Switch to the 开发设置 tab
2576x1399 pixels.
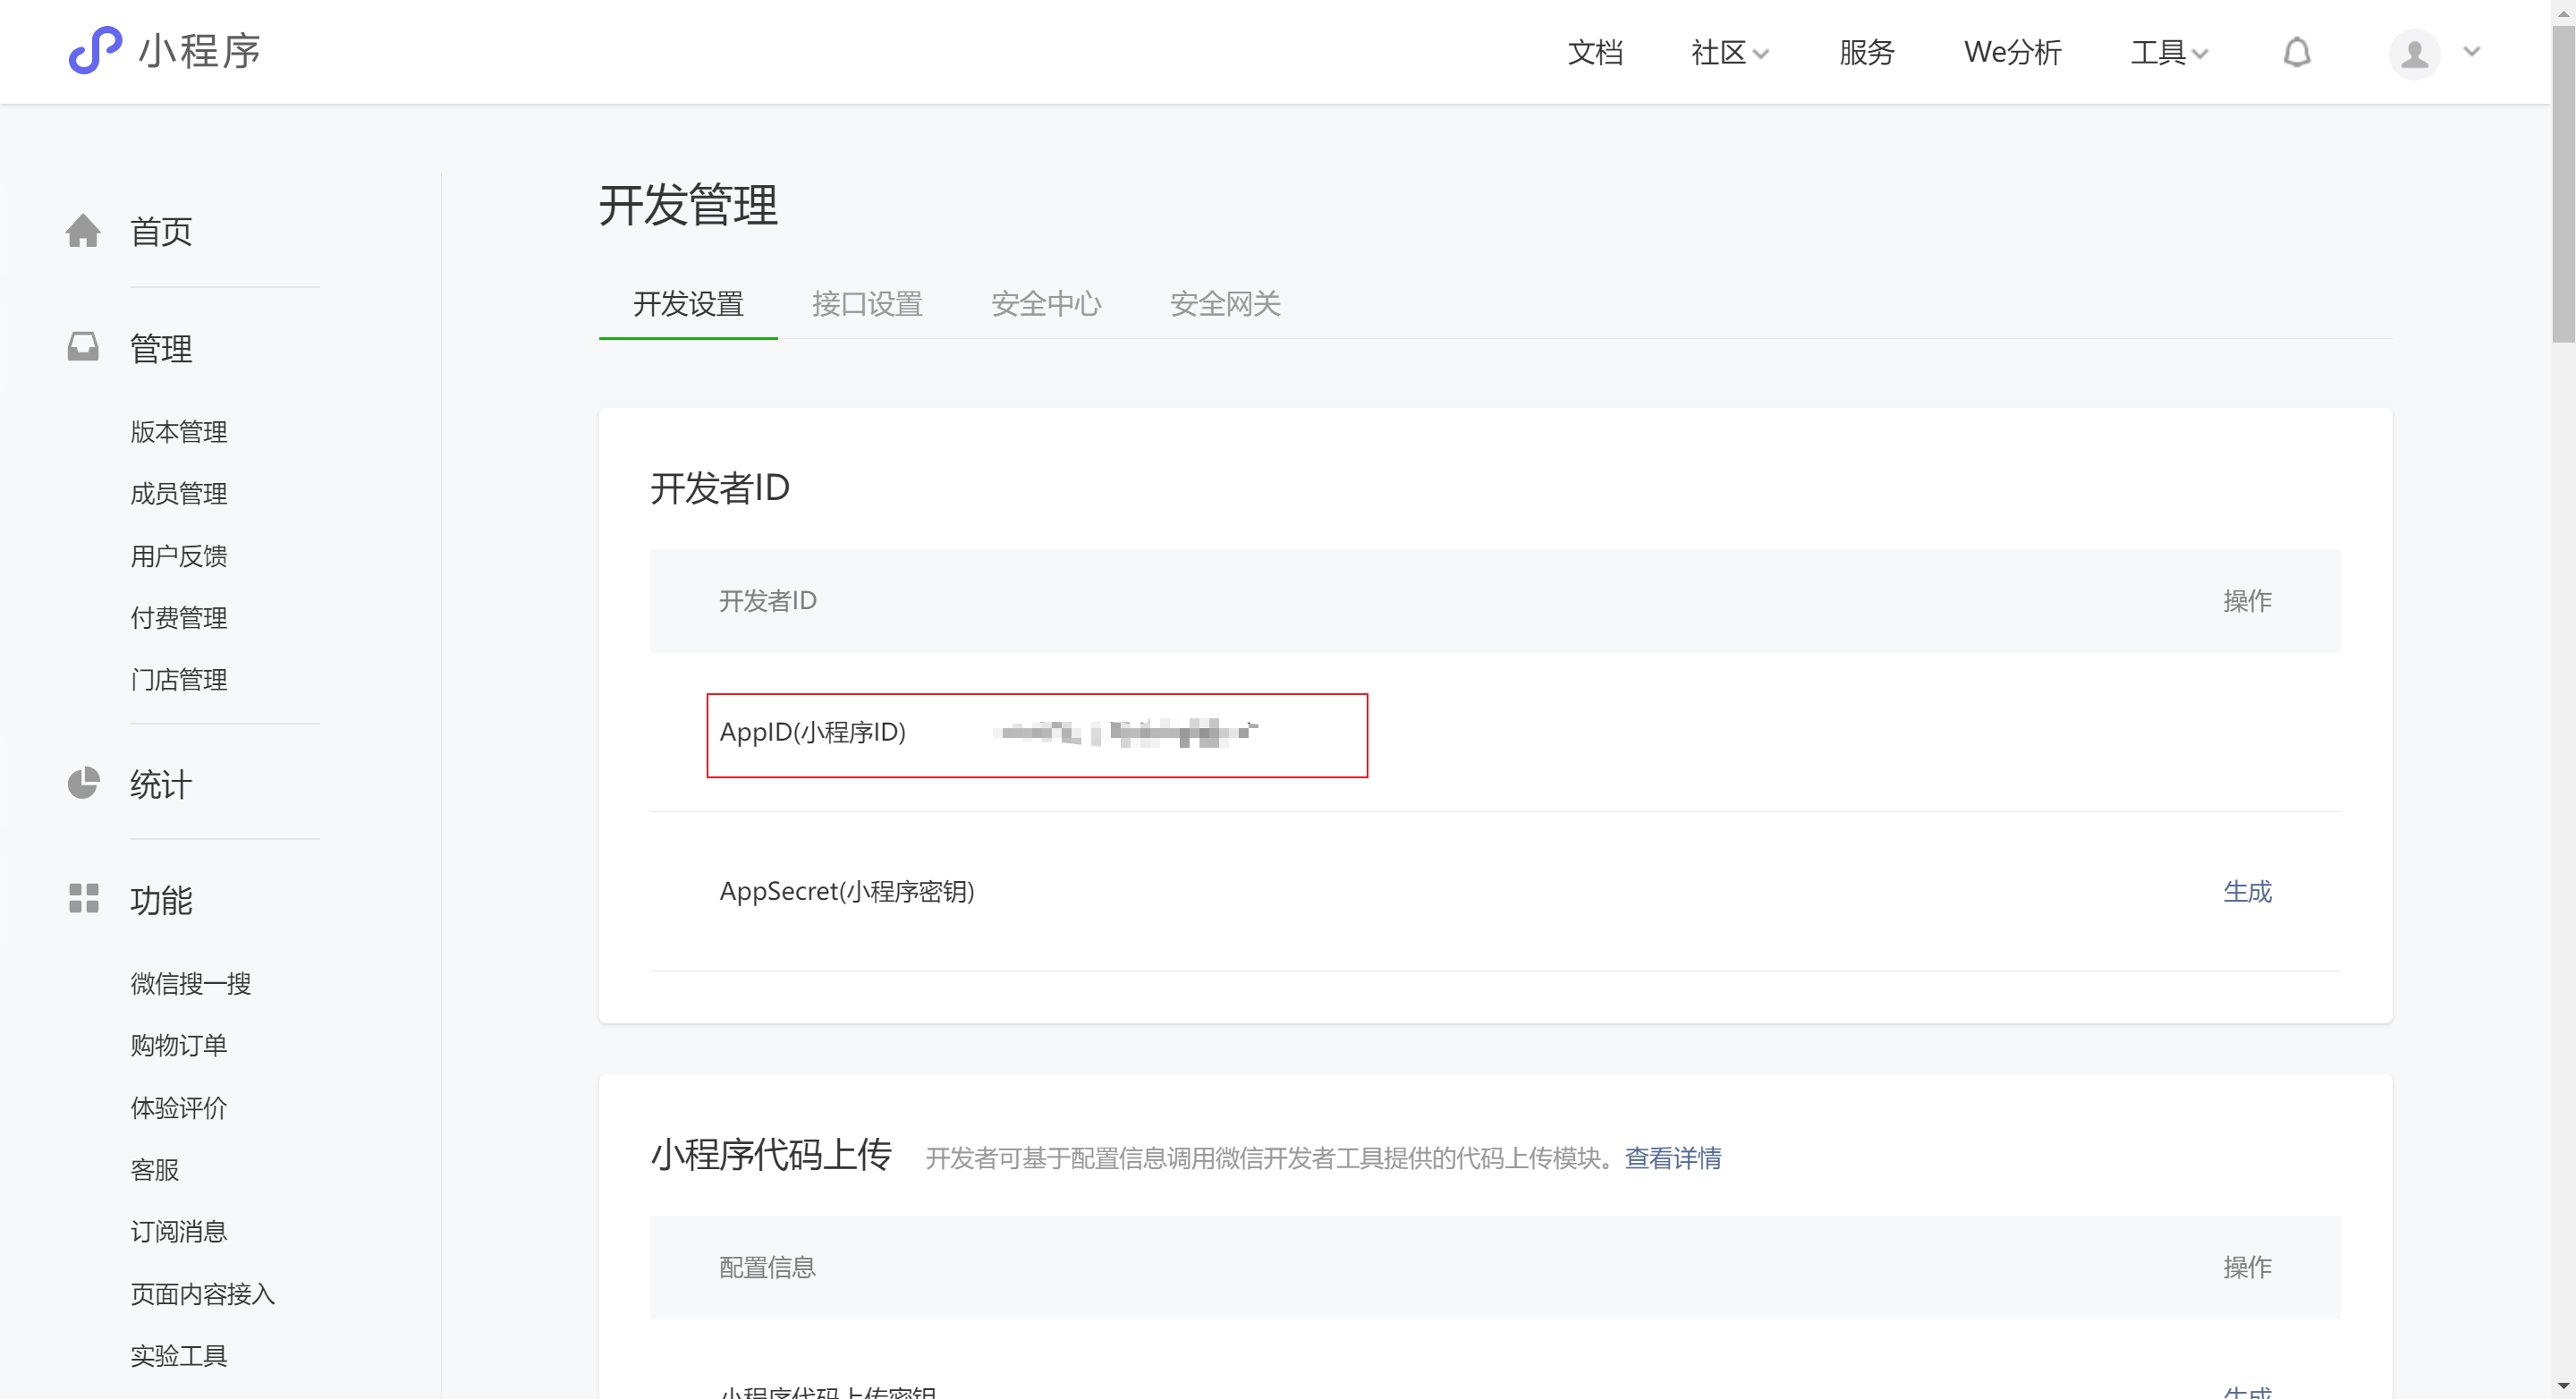tap(688, 304)
